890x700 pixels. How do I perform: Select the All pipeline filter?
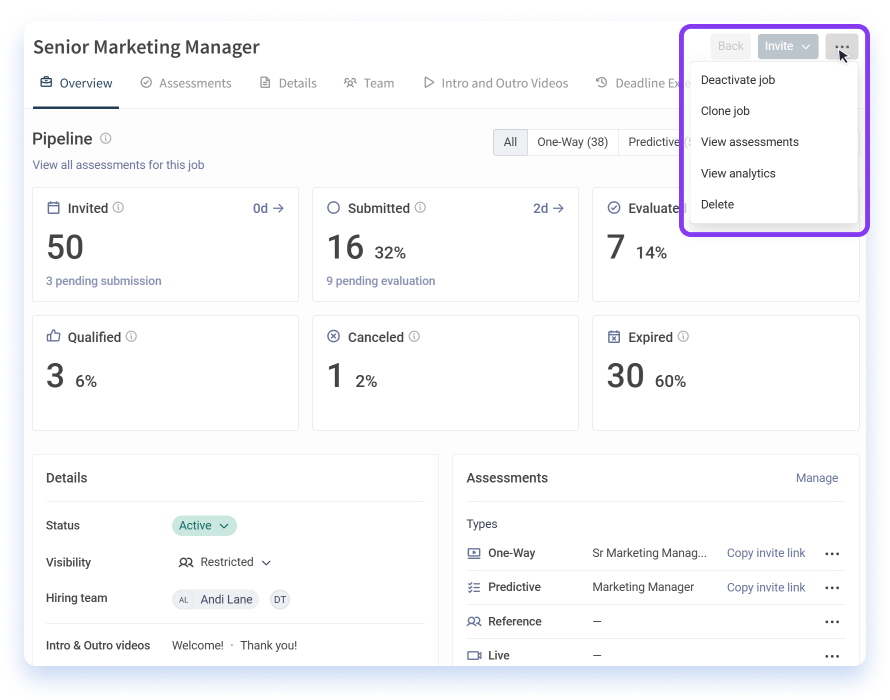click(x=510, y=142)
